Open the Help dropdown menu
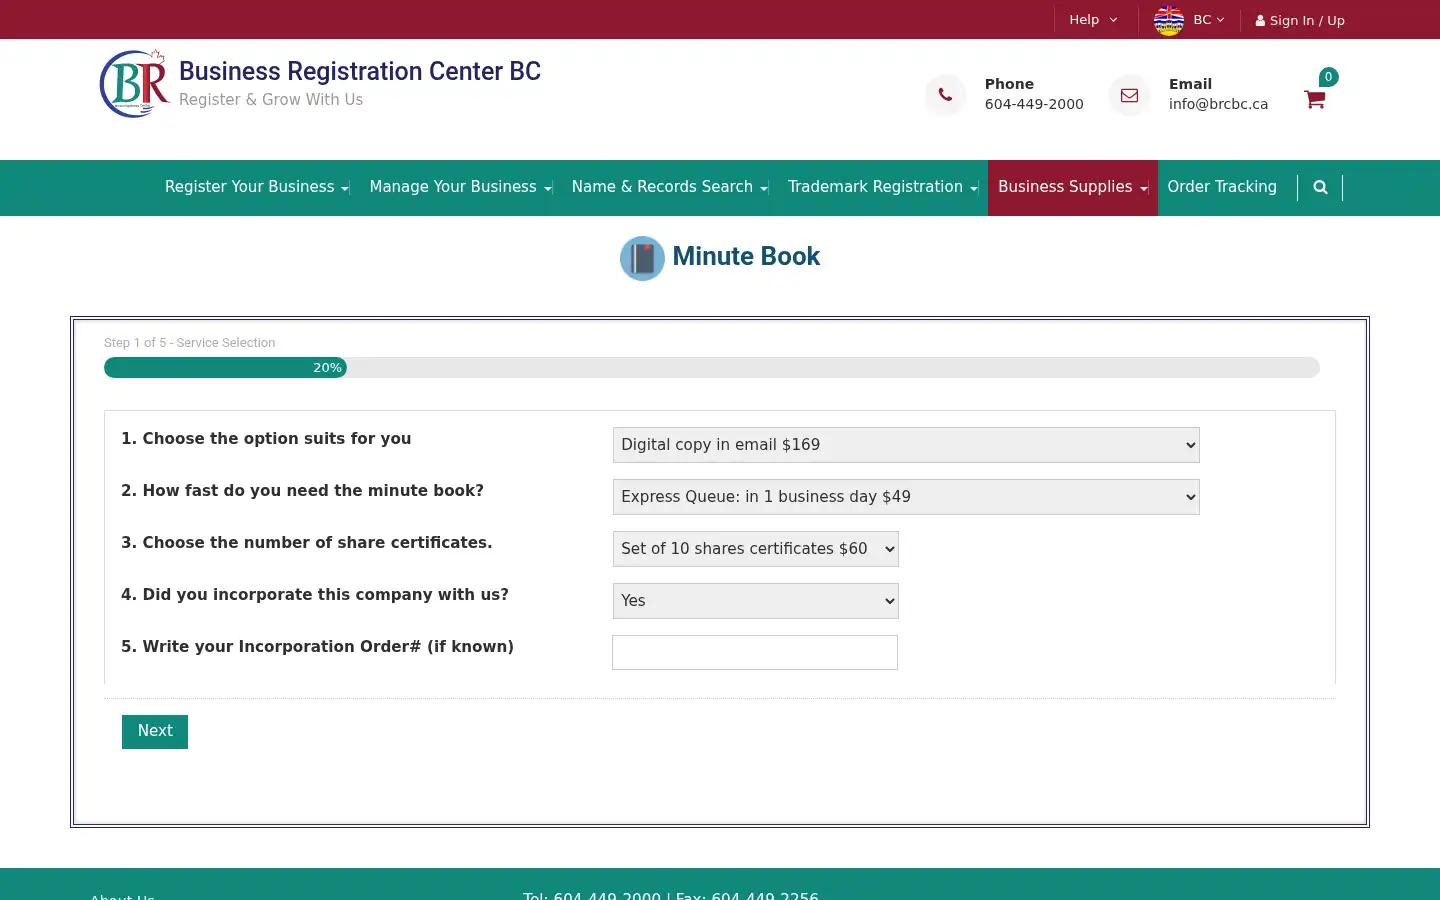Screen dimensions: 1440x900 pos(1093,20)
